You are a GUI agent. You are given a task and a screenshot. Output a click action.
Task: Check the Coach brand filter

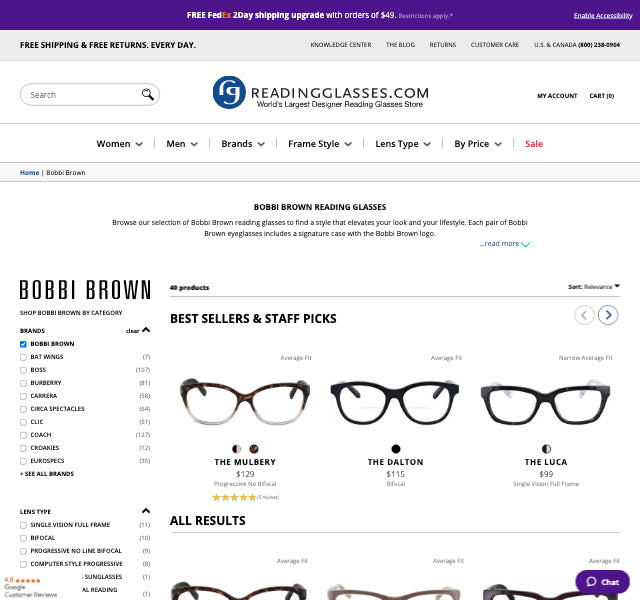coord(23,436)
